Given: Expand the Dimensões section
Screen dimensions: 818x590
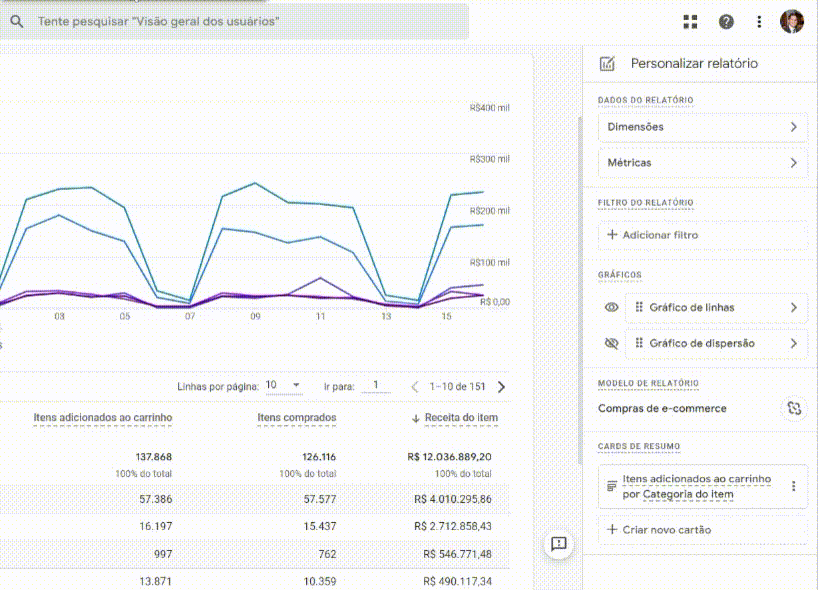Looking at the screenshot, I should pos(702,127).
